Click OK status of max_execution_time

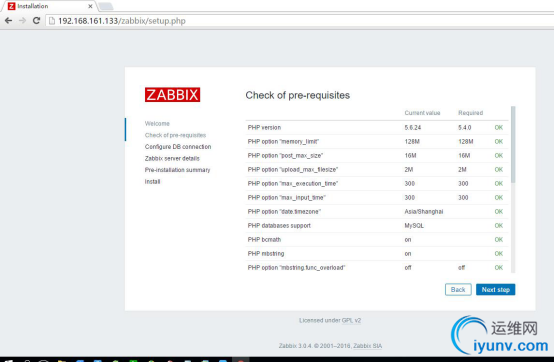click(x=499, y=184)
